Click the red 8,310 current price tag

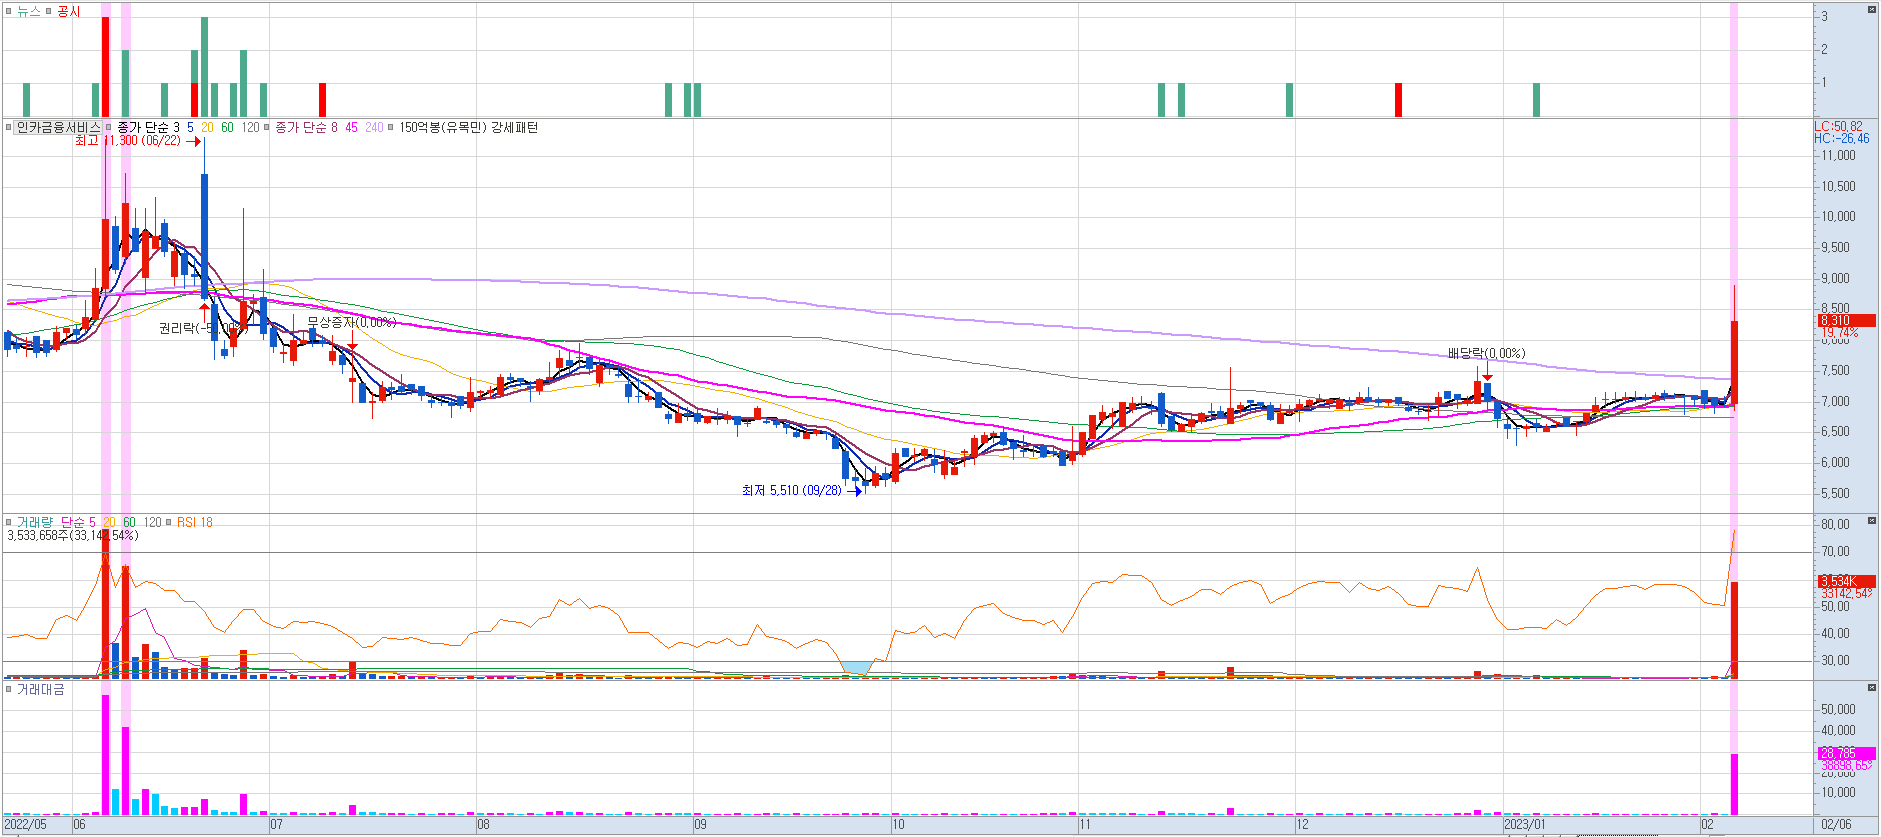click(1846, 321)
